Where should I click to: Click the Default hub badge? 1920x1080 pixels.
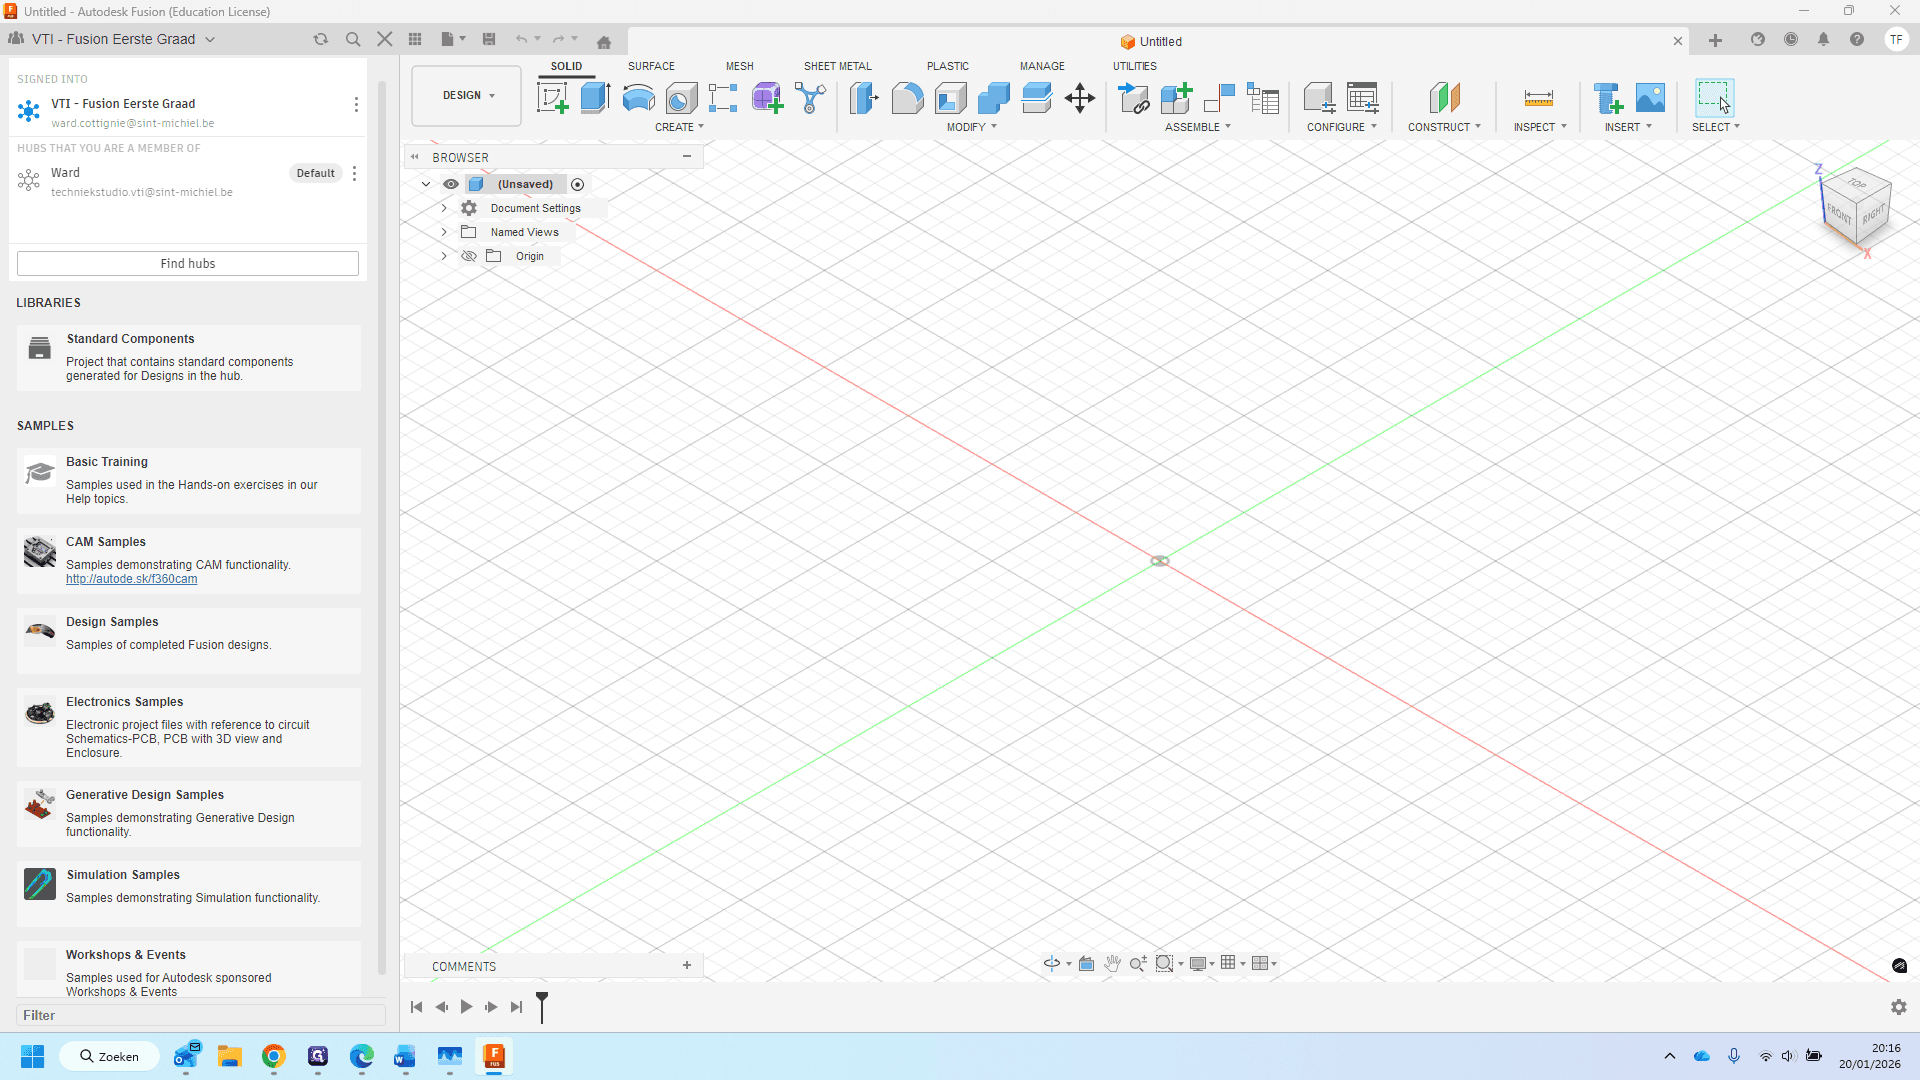coord(316,173)
